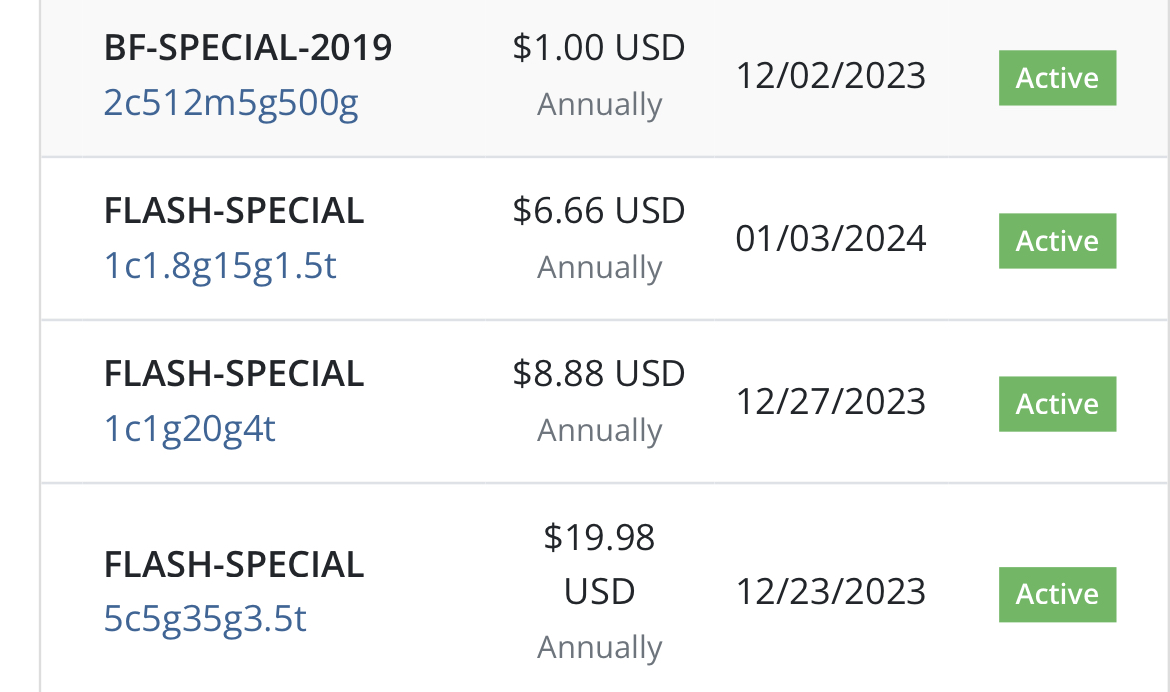Select the $8.88 USD price
Image resolution: width=1170 pixels, height=692 pixels.
598,374
